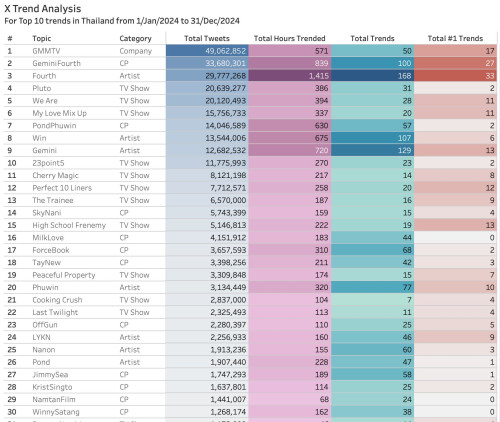
Task: Select the 'Cooking Crush' topic cell
Action: pos(57,300)
